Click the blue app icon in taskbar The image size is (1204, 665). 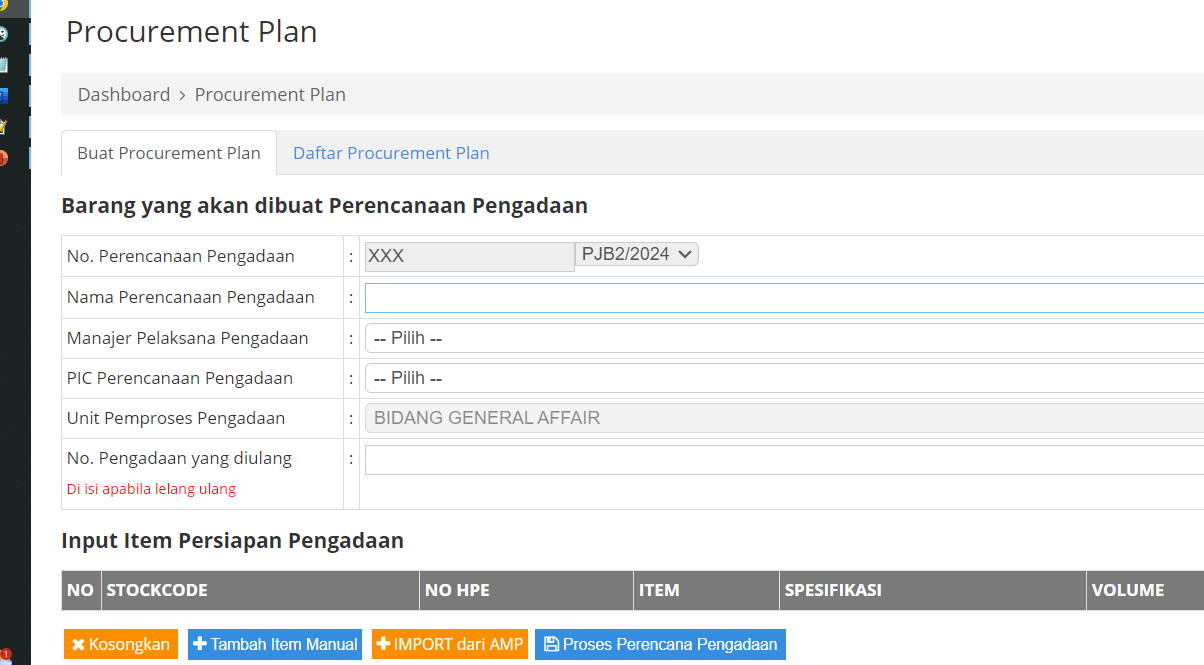(x=4, y=96)
